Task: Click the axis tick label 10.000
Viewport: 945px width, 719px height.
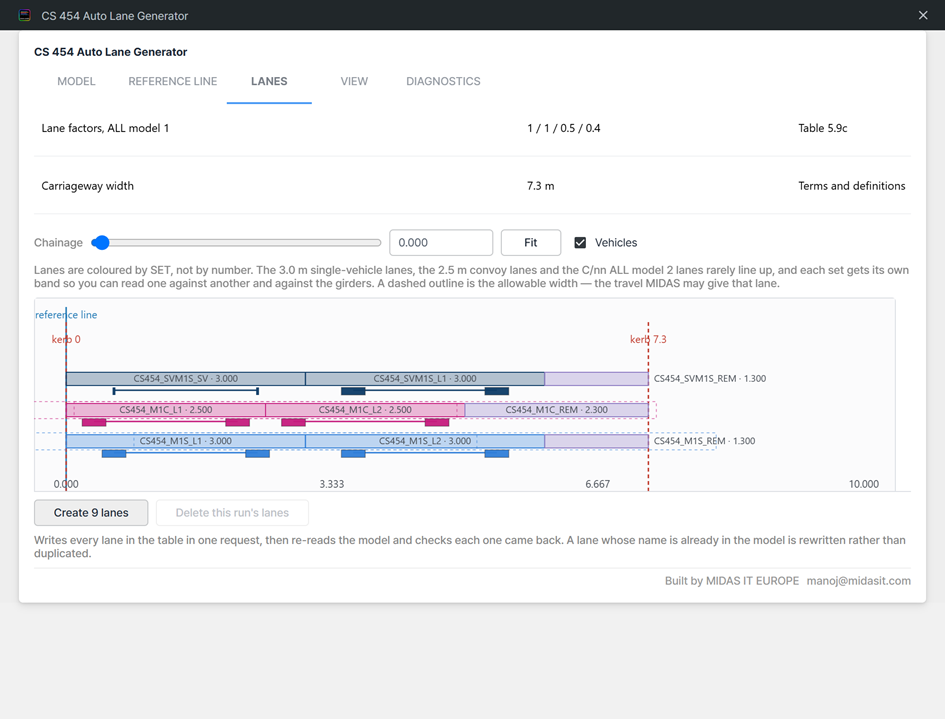Action: [864, 484]
